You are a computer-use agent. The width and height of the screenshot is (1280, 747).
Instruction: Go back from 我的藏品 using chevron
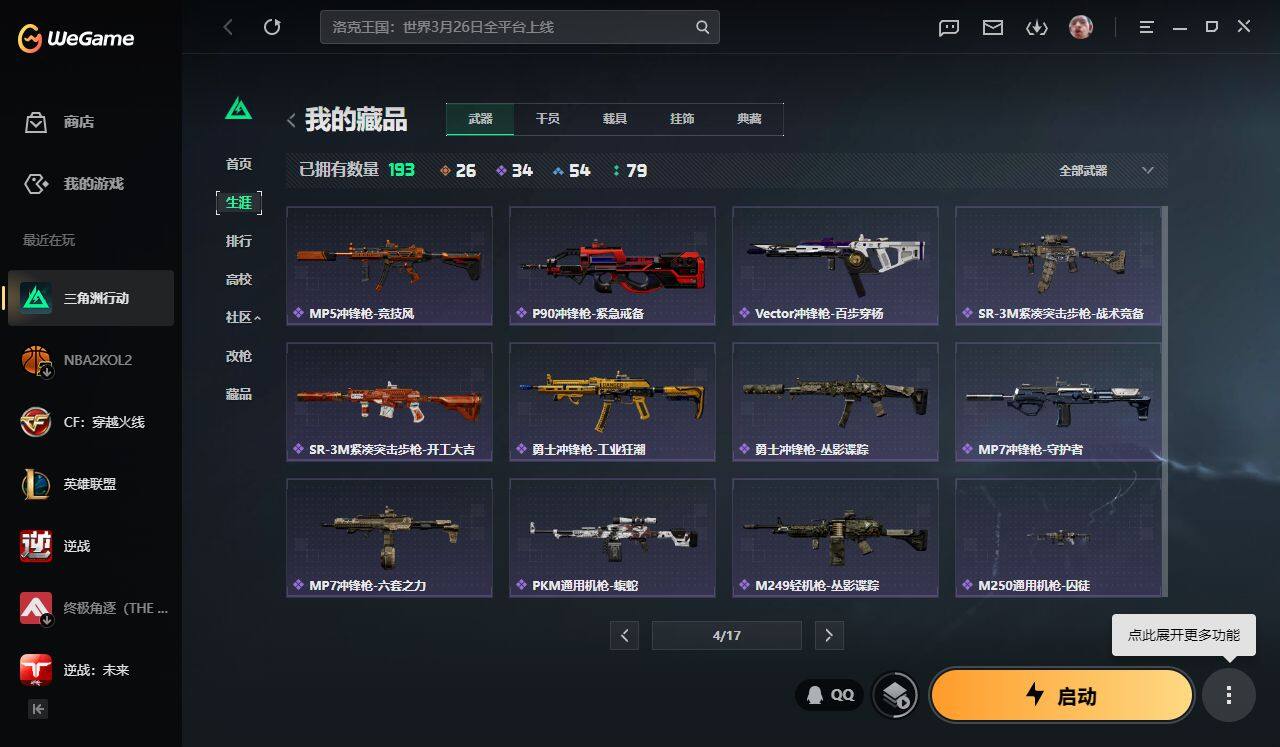pyautogui.click(x=291, y=121)
